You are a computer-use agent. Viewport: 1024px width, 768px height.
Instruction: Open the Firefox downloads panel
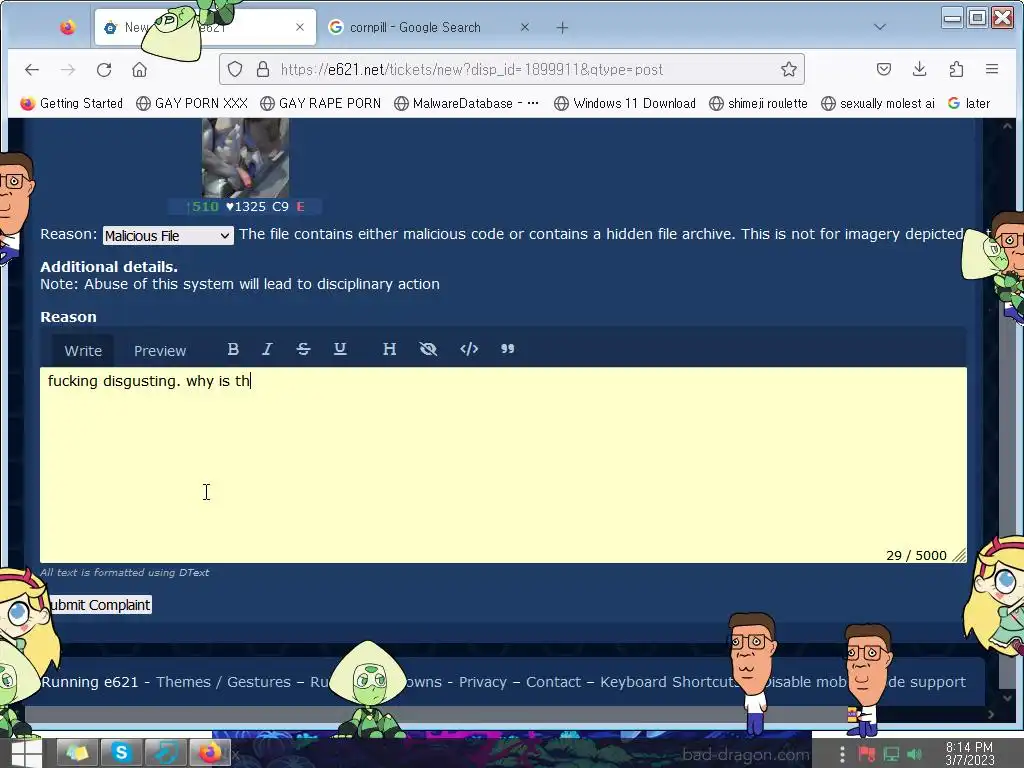point(920,69)
